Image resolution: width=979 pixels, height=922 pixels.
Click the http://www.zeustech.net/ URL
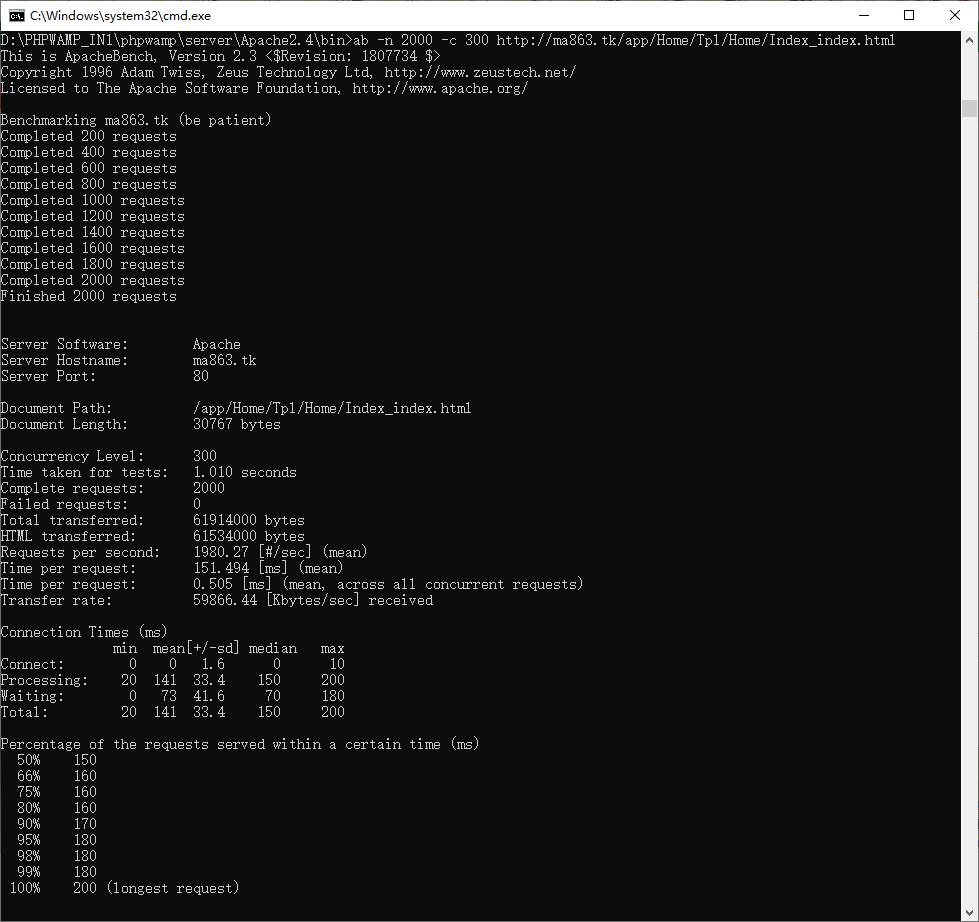coord(480,72)
